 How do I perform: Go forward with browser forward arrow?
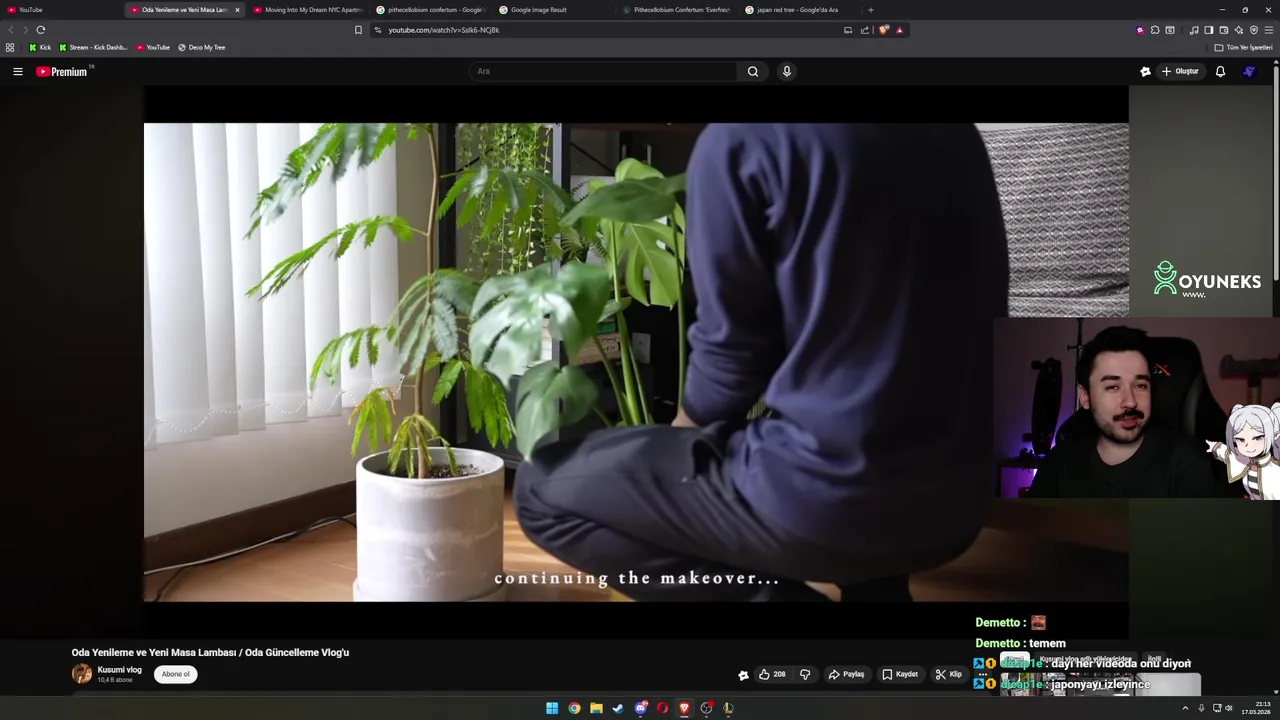(24, 30)
